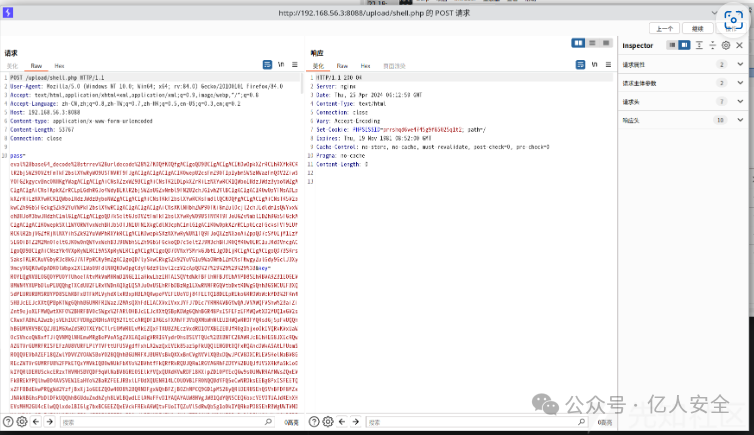Click the screenshot capture overlay icon
The height and width of the screenshot is (435, 754).
point(733,20)
